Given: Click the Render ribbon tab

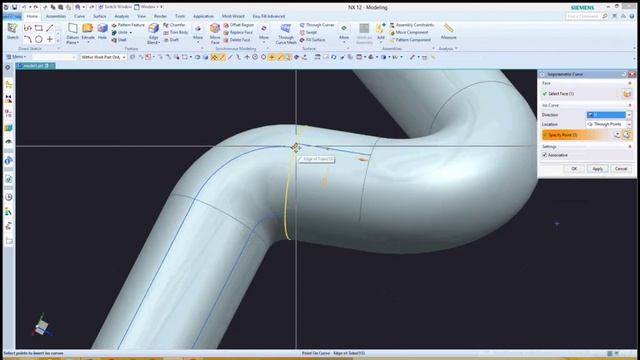Looking at the screenshot, I should 160,16.
